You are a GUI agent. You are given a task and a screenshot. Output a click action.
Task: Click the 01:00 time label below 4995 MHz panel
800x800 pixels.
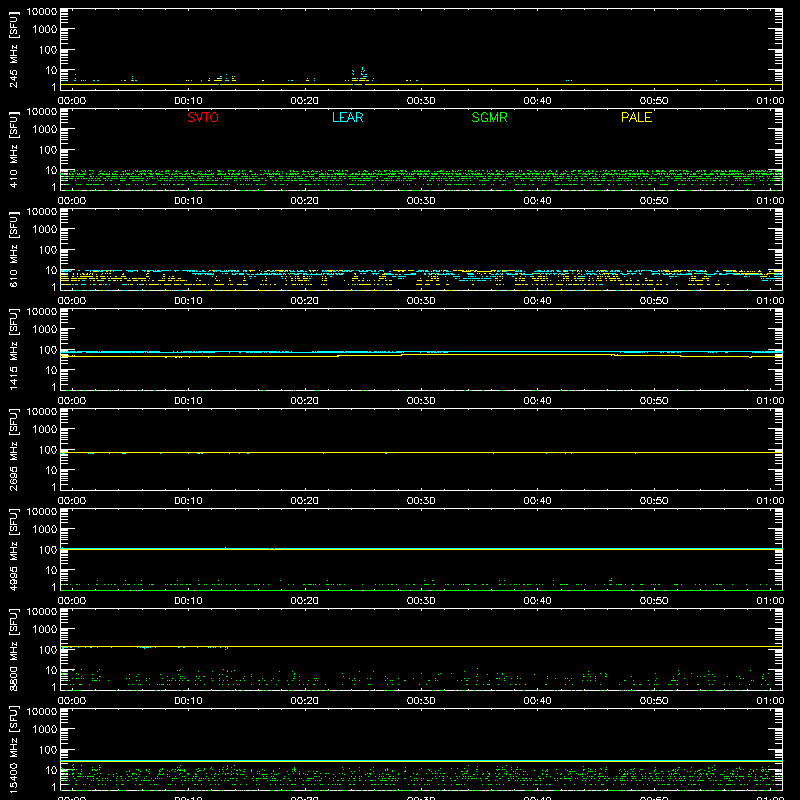pos(770,601)
